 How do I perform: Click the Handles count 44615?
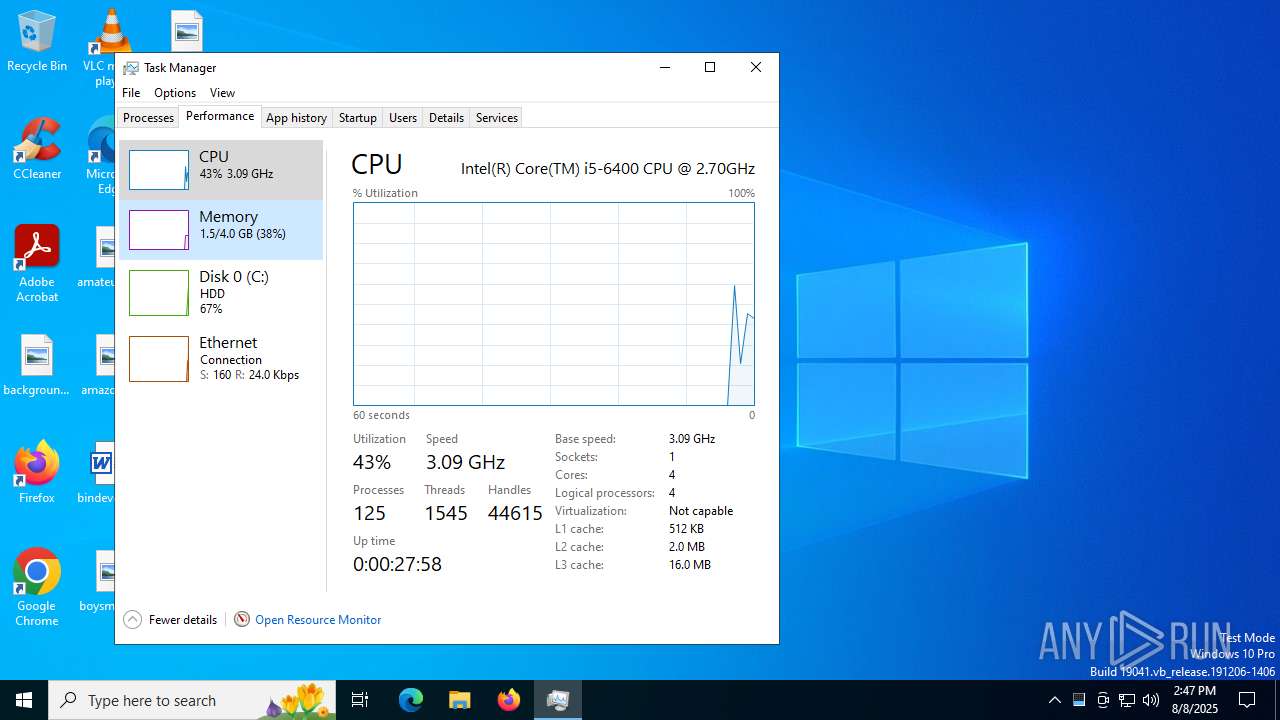515,513
